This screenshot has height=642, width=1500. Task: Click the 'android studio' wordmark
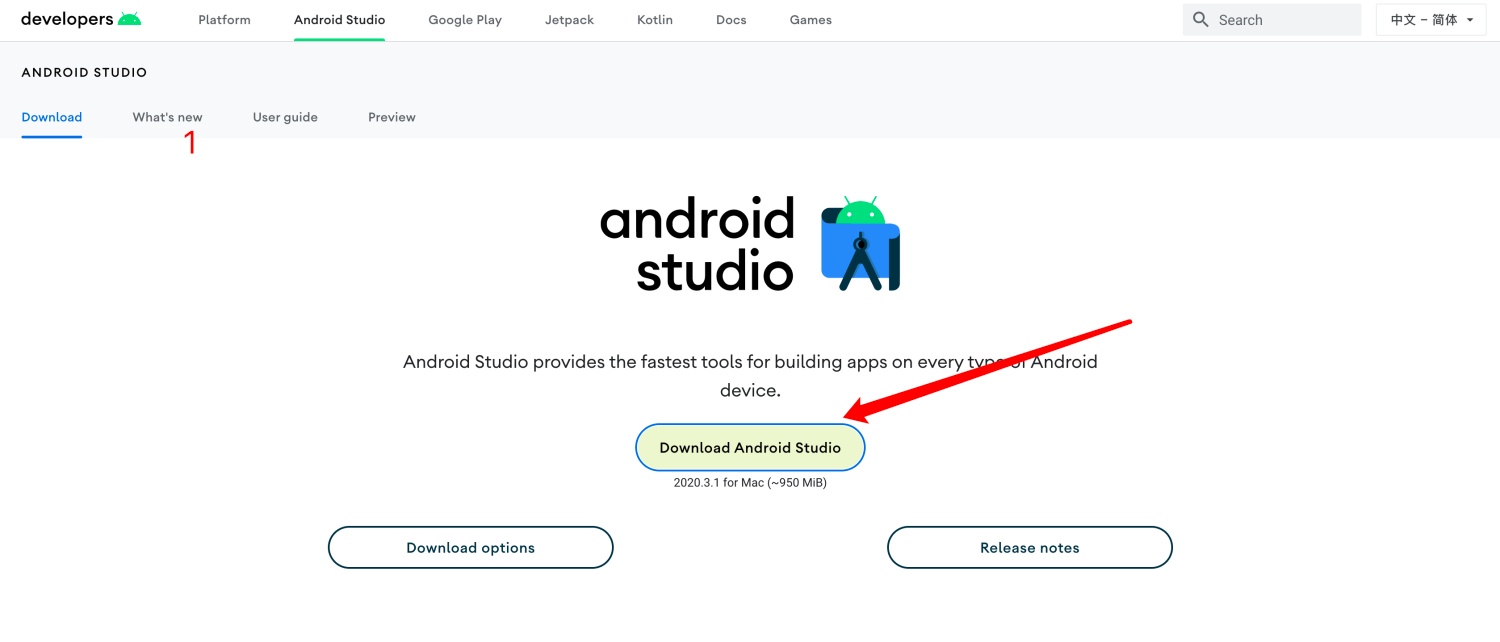[x=697, y=245]
